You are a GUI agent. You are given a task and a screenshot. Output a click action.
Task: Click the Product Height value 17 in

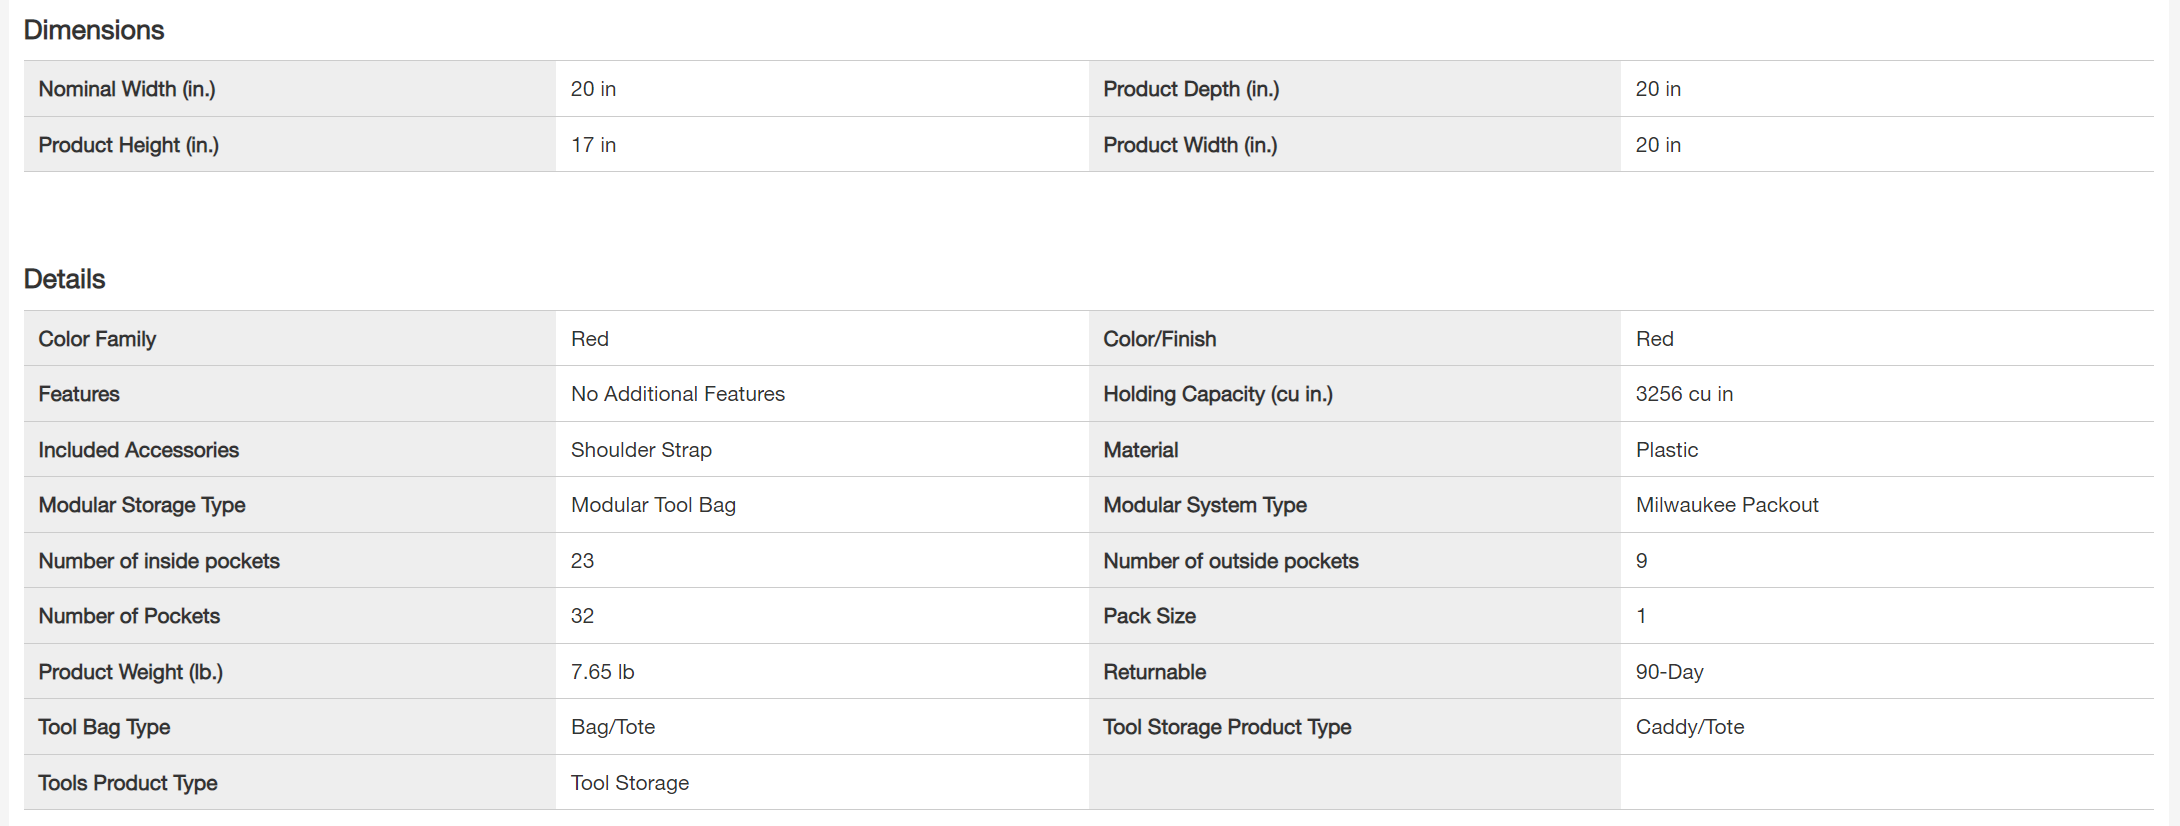pyautogui.click(x=593, y=145)
